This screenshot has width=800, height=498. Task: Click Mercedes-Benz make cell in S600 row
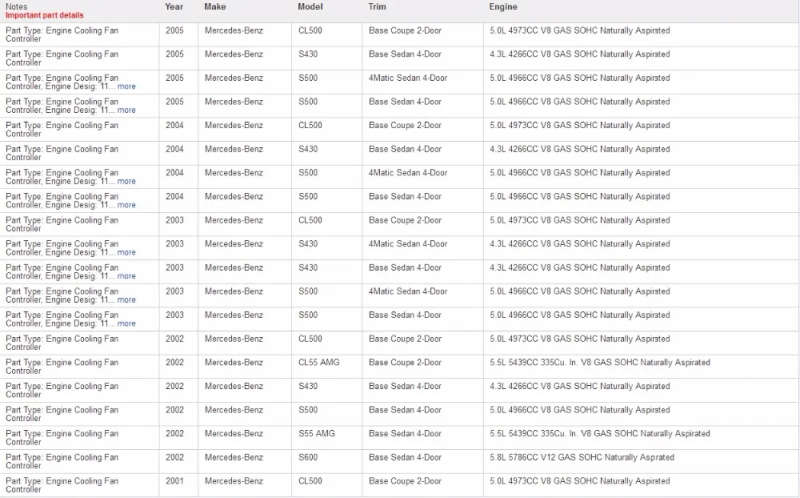[x=234, y=457]
